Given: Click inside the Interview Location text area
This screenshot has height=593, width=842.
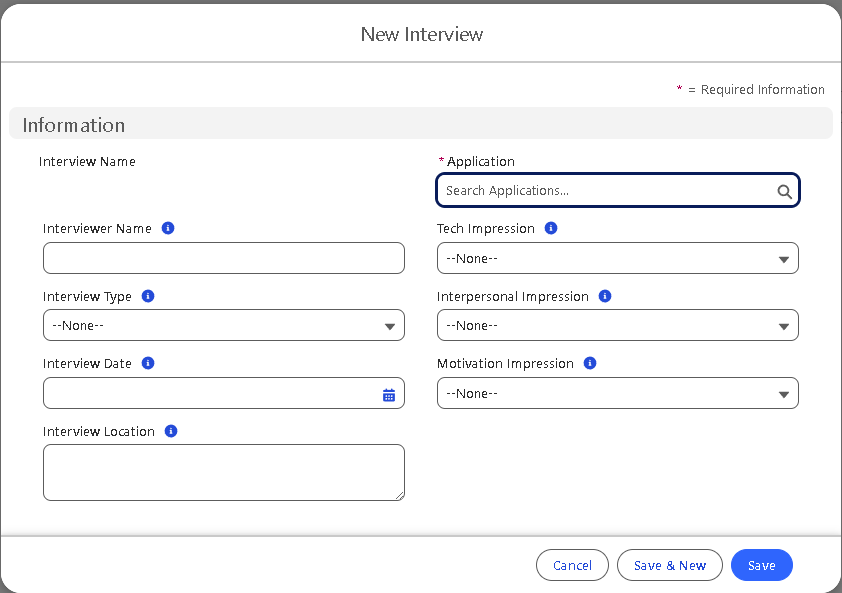Looking at the screenshot, I should click(x=223, y=472).
